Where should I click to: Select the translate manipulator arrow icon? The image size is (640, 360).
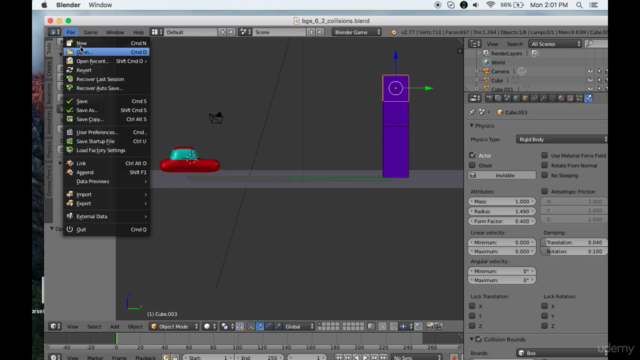click(x=260, y=326)
